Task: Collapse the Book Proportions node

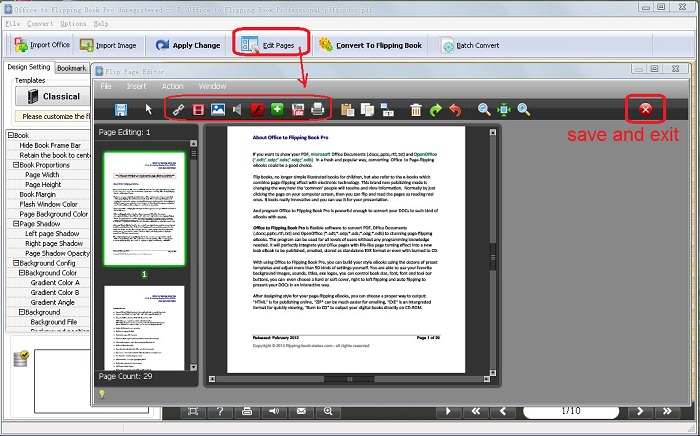Action: click(16, 165)
